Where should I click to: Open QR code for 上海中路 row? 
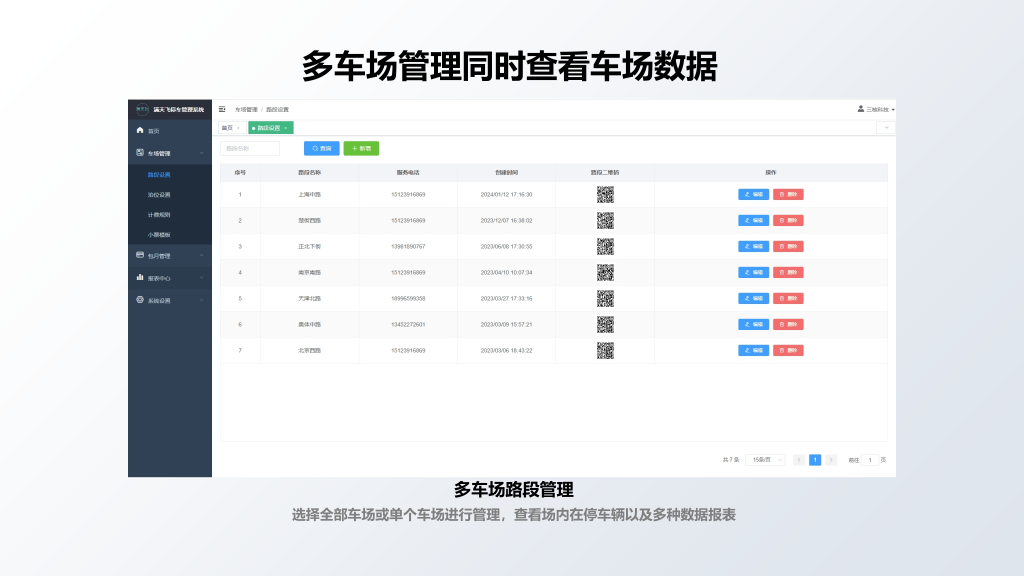605,194
